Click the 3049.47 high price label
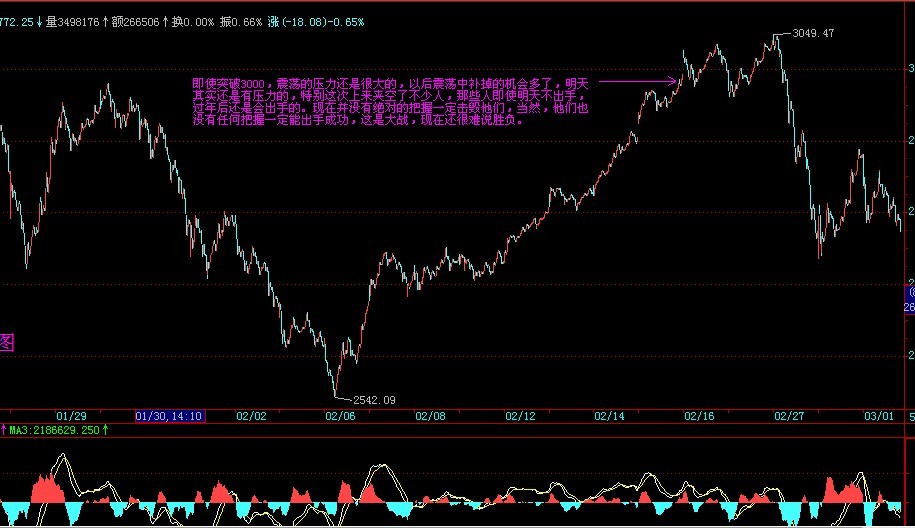The width and height of the screenshot is (915, 528). (812, 34)
